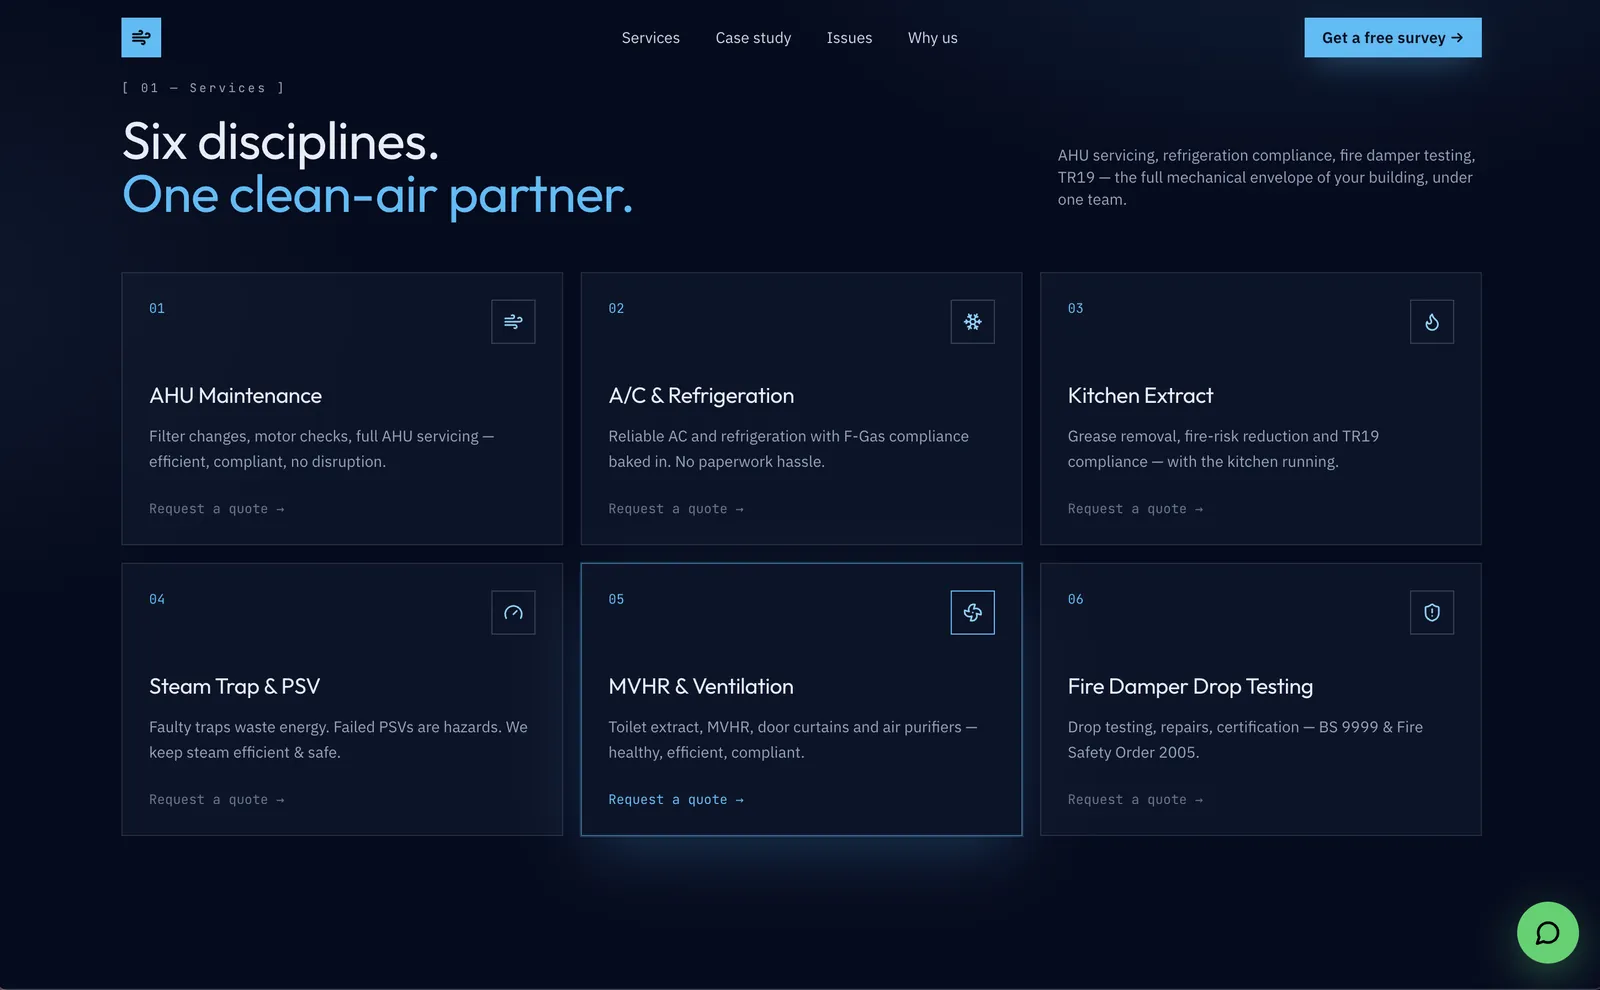The width and height of the screenshot is (1600, 990).
Task: Request a quote for A/C & Refrigeration
Action: click(x=676, y=509)
